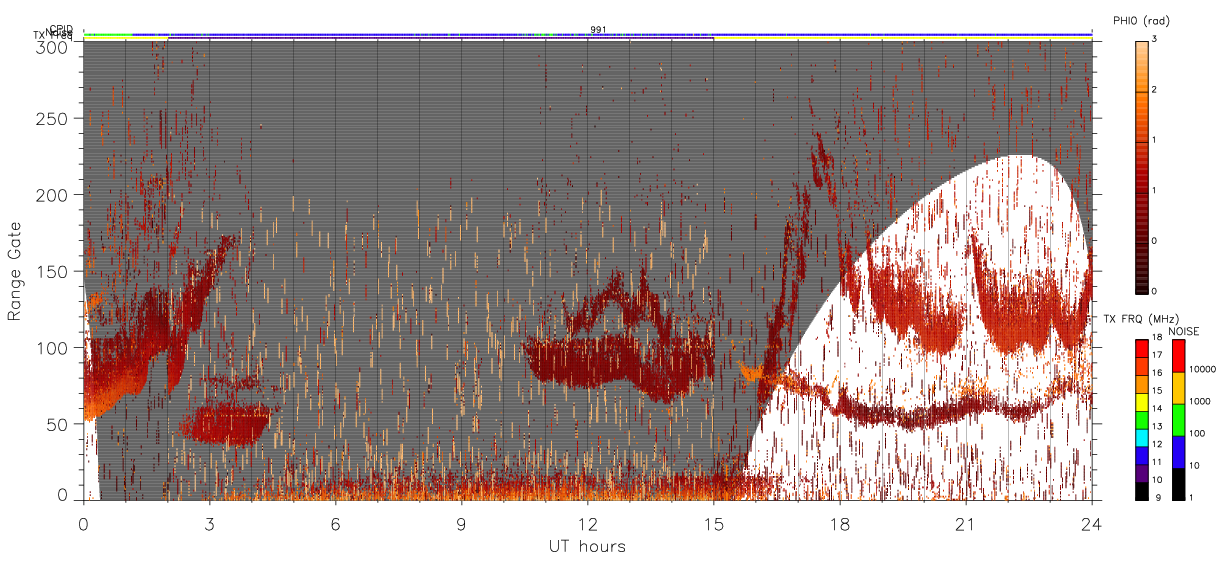Click the NOISE legend label 1

point(1193,497)
